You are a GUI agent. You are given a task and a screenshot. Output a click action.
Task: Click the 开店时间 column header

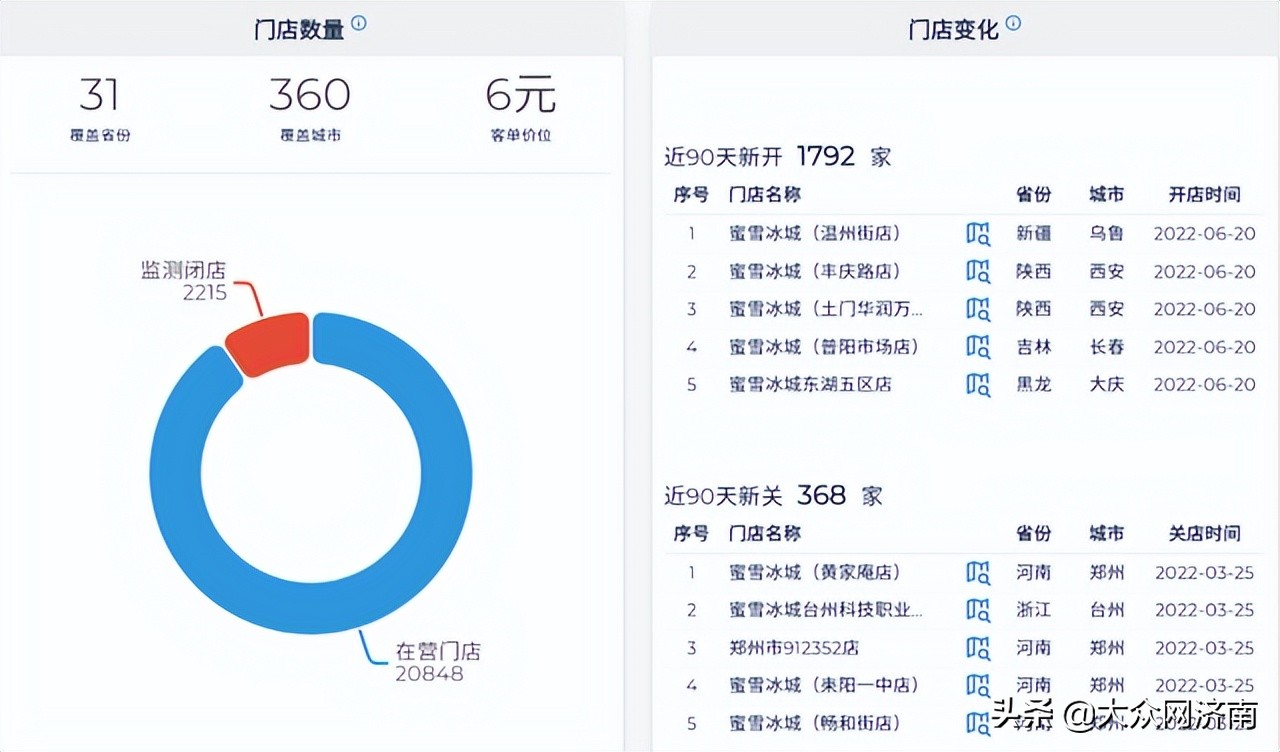point(1205,195)
